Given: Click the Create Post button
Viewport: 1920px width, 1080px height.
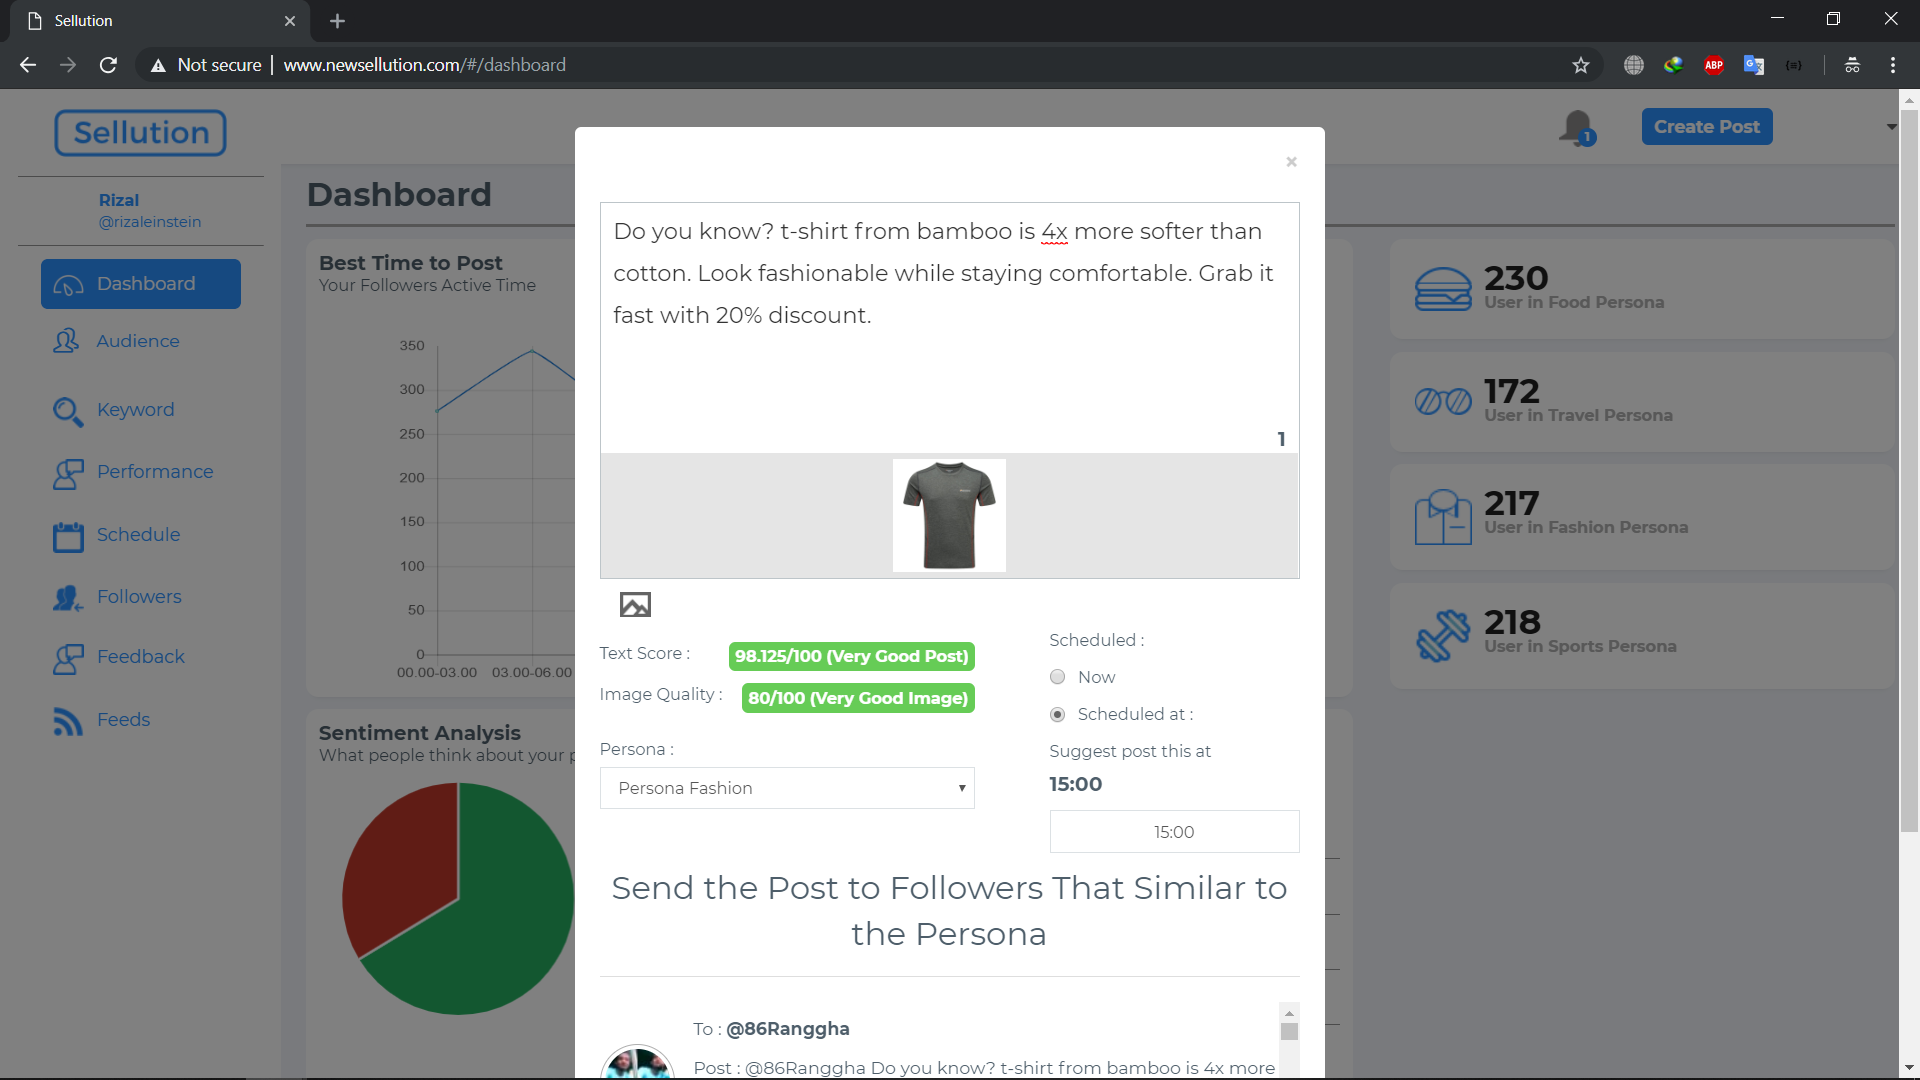Looking at the screenshot, I should (x=1706, y=127).
